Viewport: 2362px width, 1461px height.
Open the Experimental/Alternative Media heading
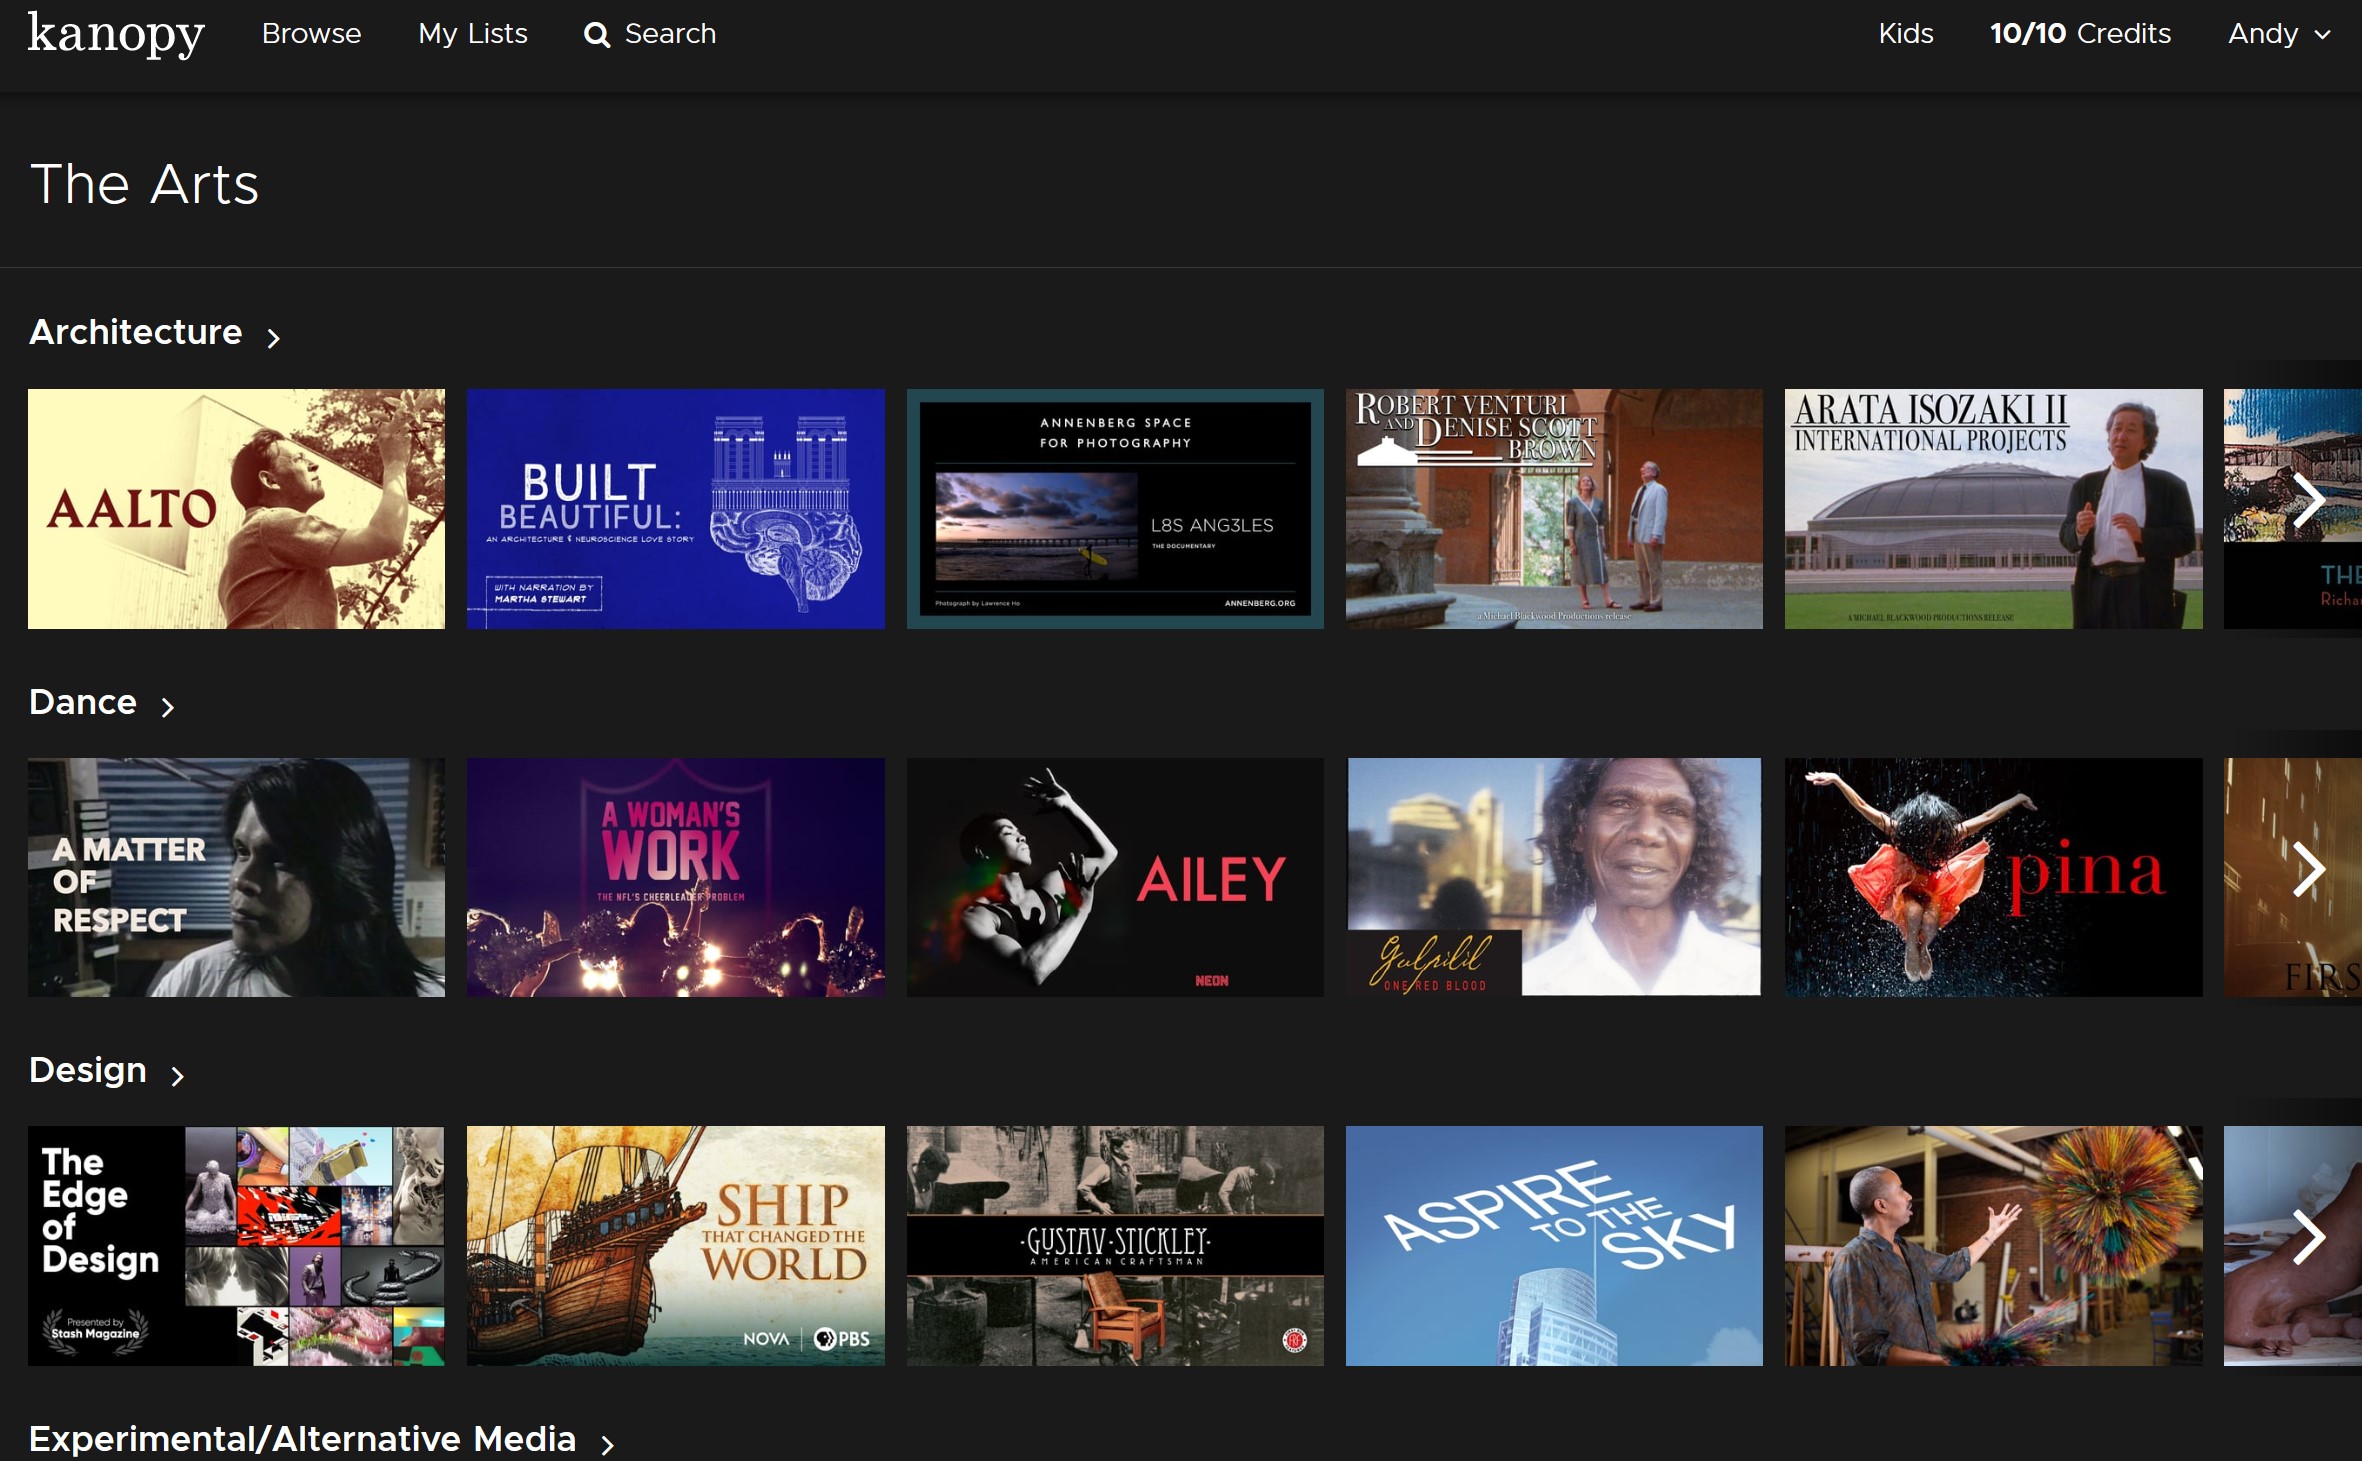tap(303, 1439)
